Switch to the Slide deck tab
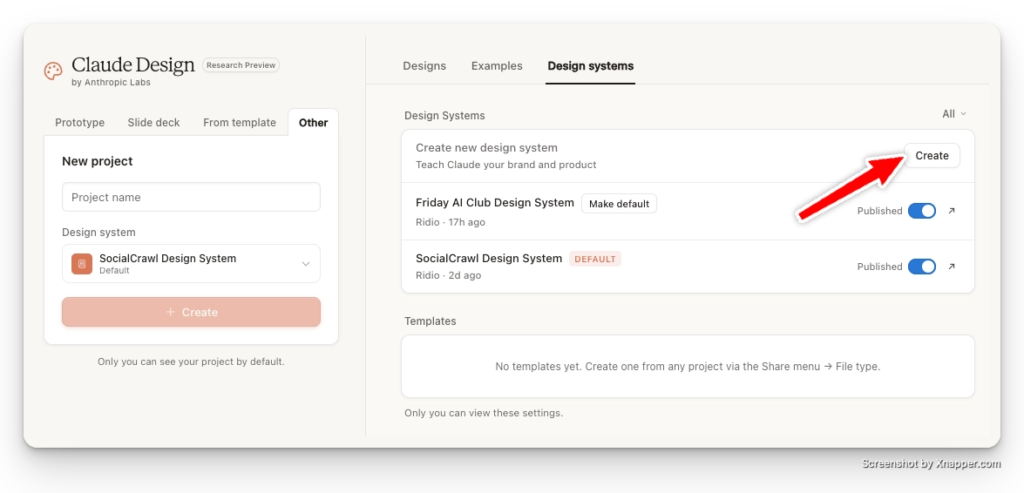This screenshot has width=1024, height=493. 154,123
